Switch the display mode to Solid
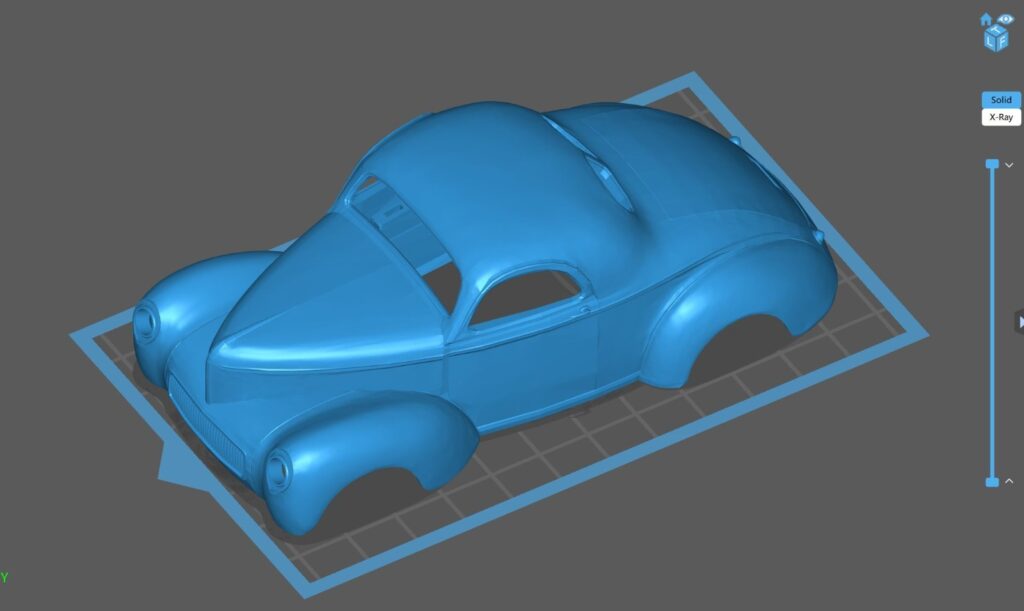This screenshot has width=1024, height=611. (x=1000, y=100)
